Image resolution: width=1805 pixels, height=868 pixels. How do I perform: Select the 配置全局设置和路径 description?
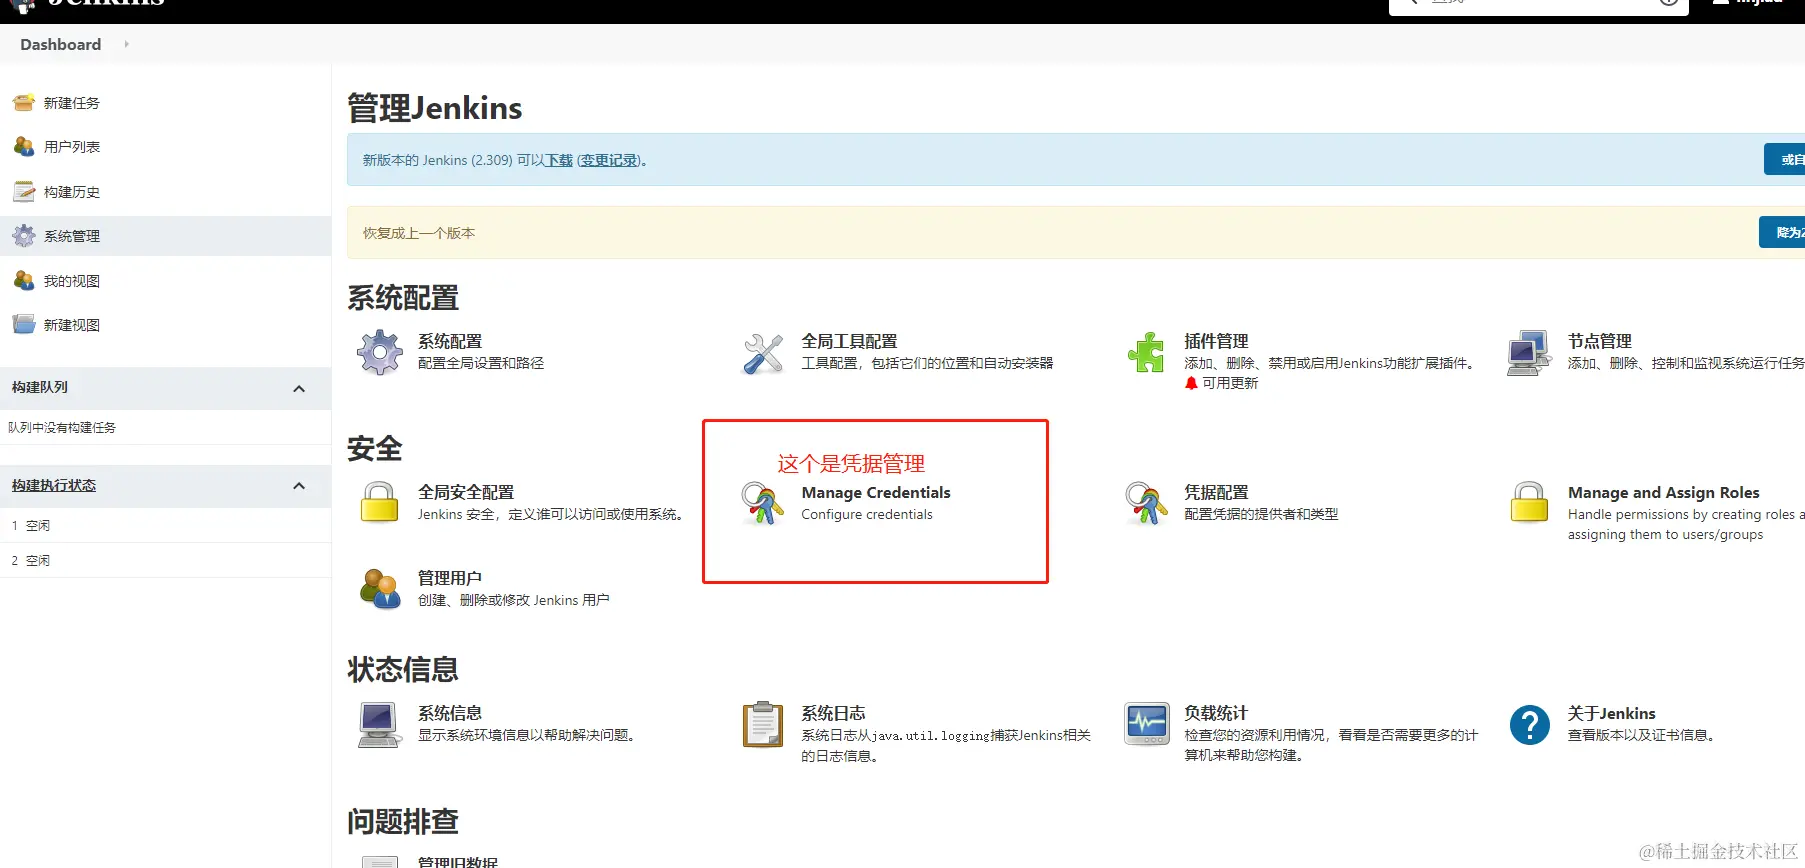point(481,363)
